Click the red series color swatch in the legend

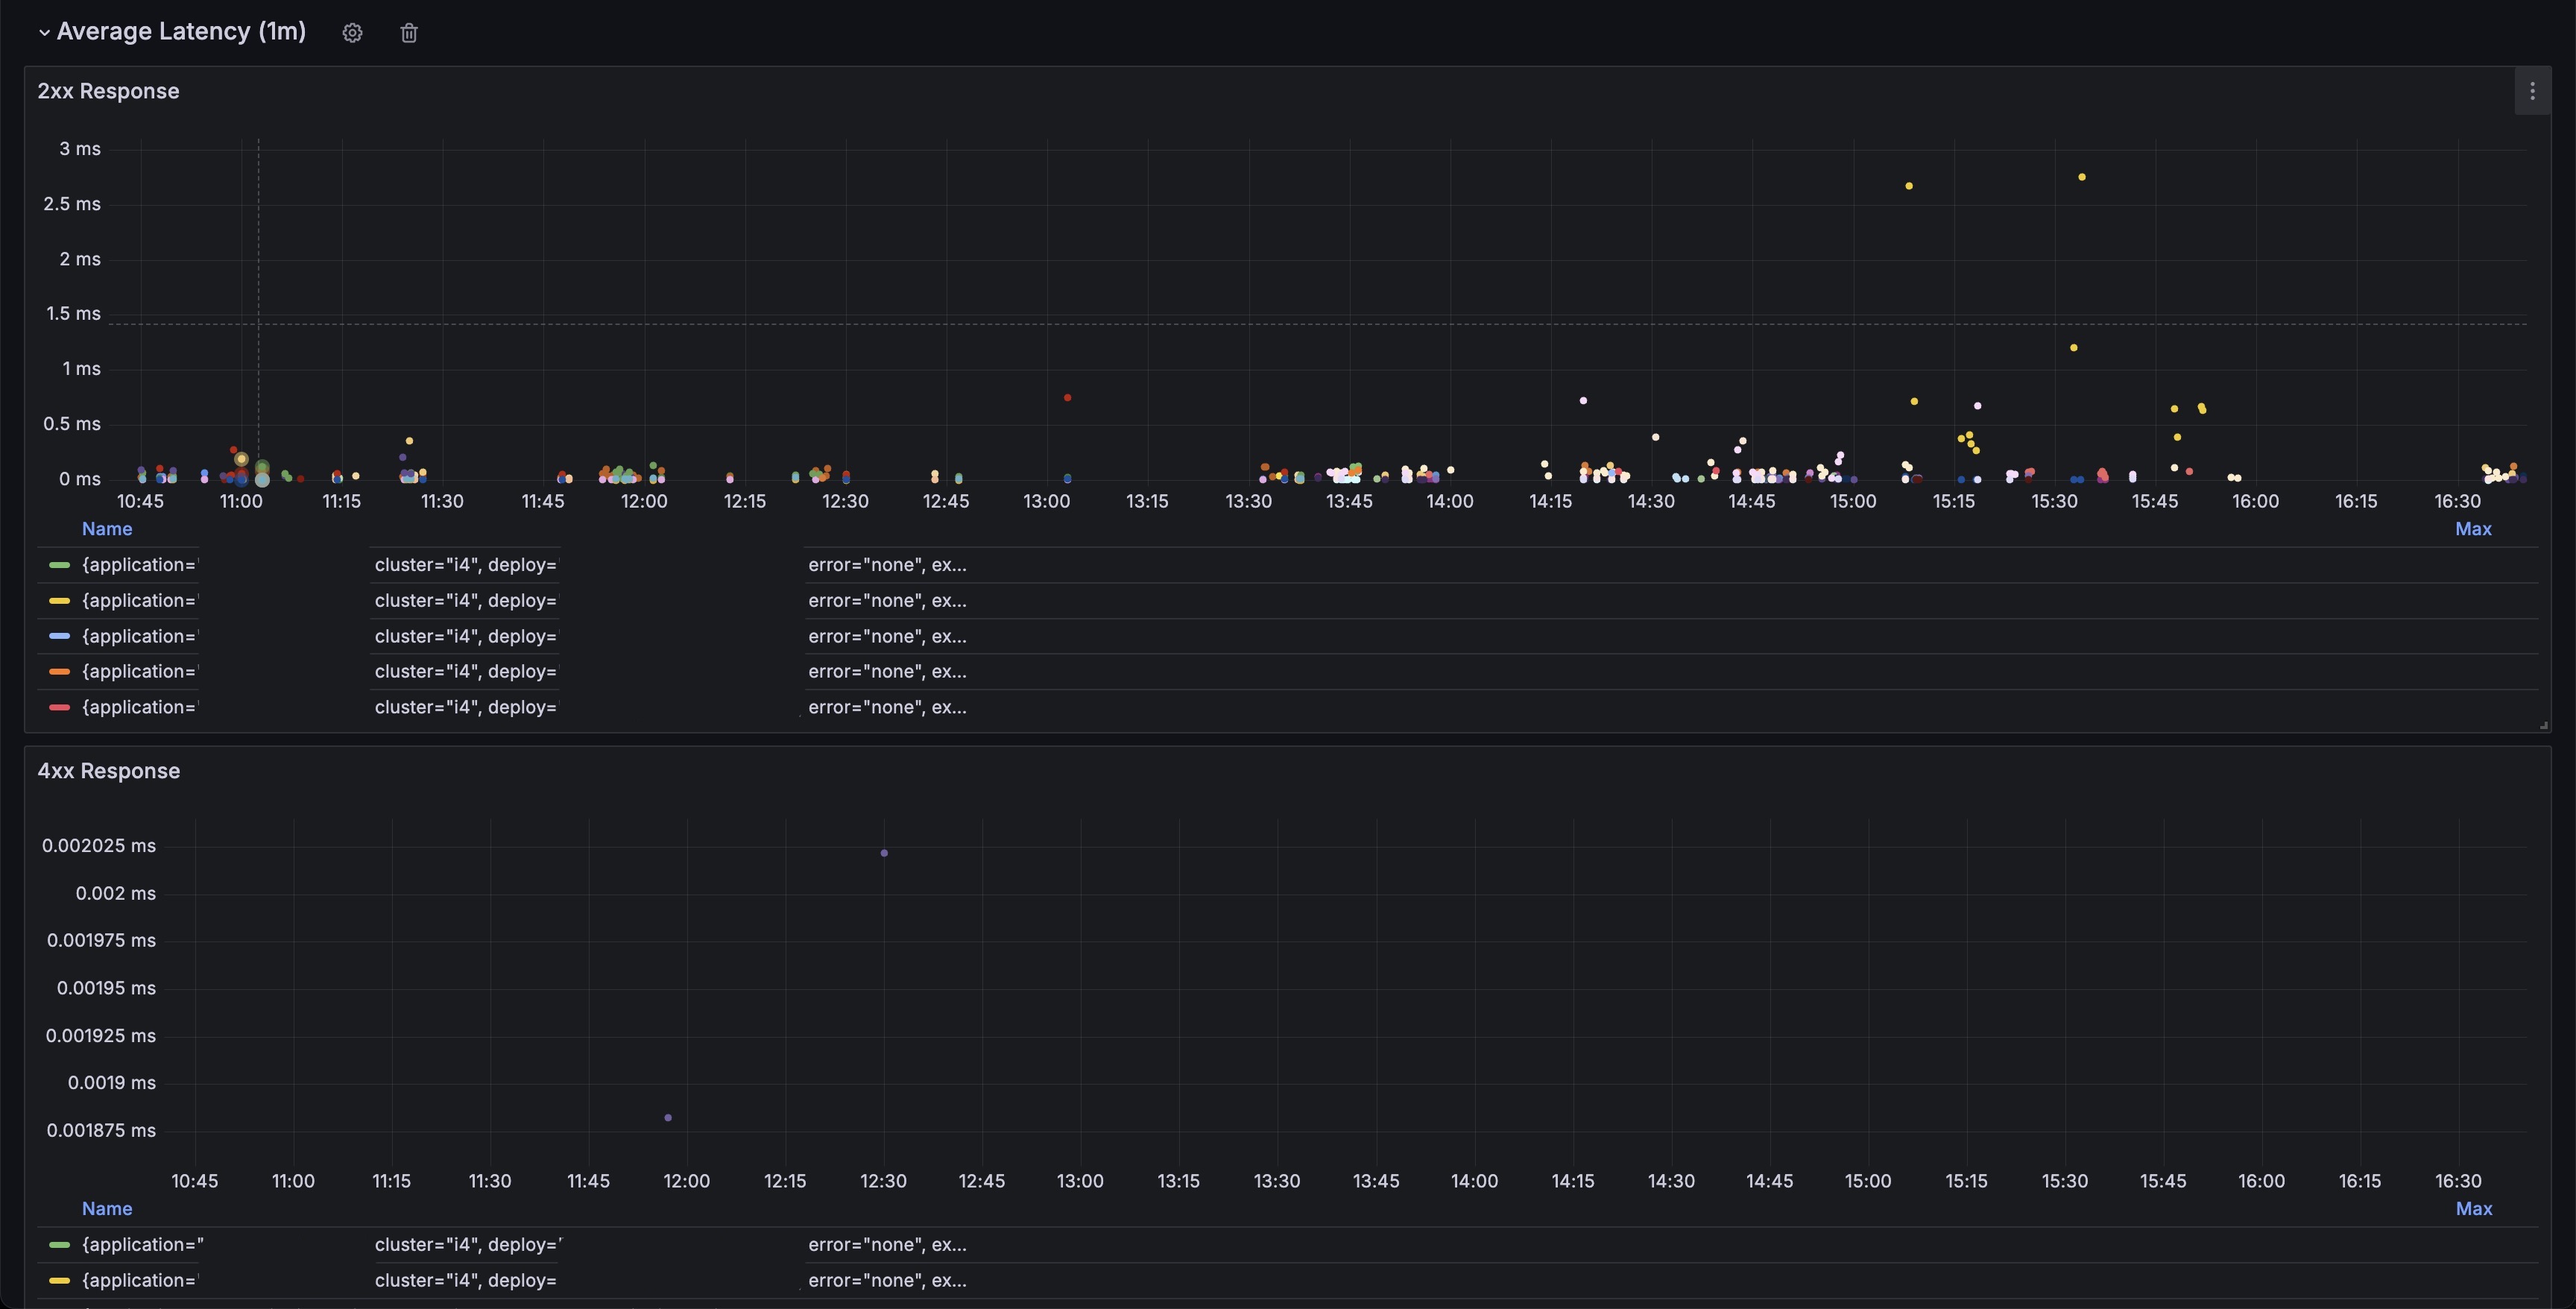click(59, 708)
